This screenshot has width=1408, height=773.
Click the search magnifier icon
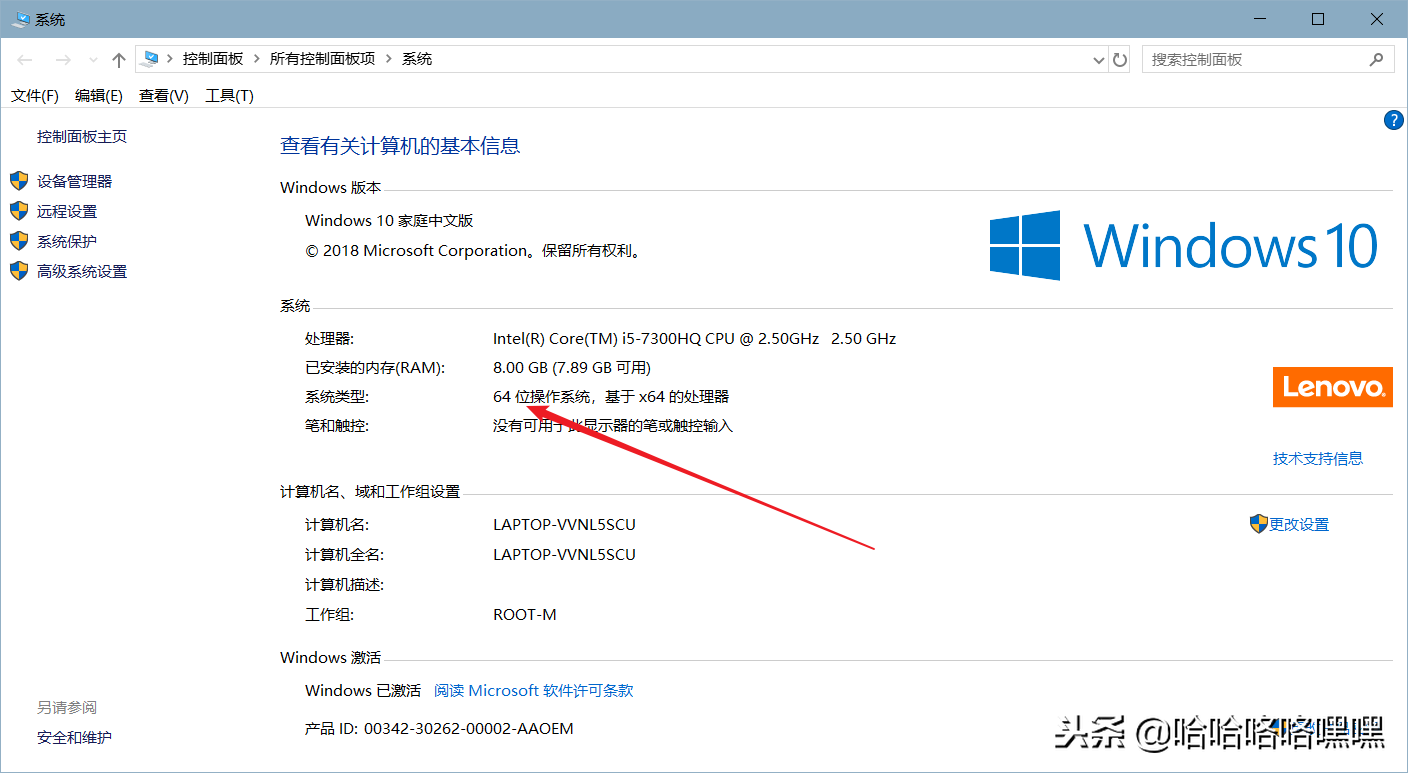coord(1376,59)
